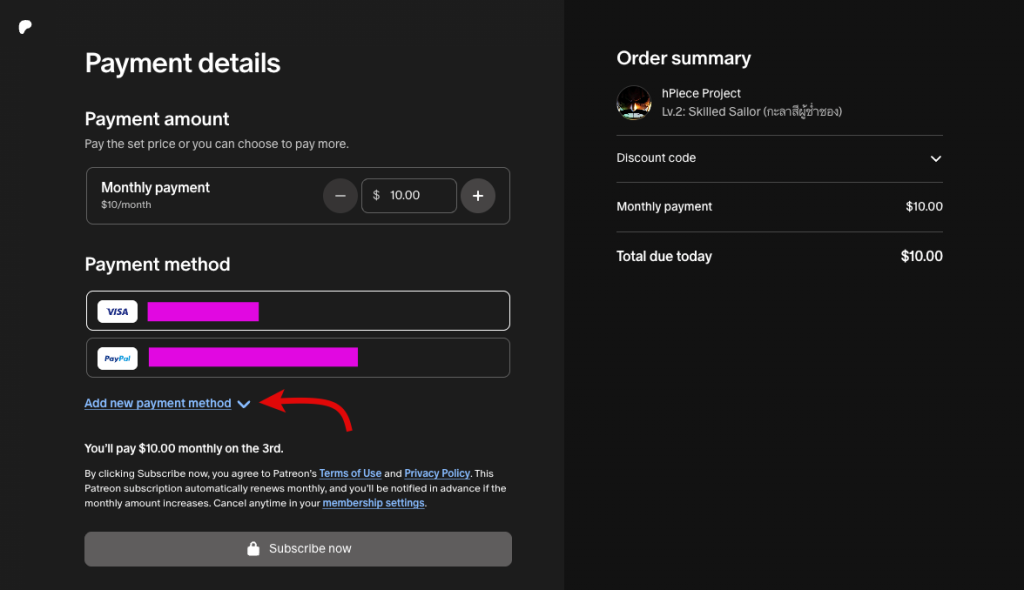1024x590 pixels.
Task: Click the Visa card icon
Action: click(x=117, y=311)
